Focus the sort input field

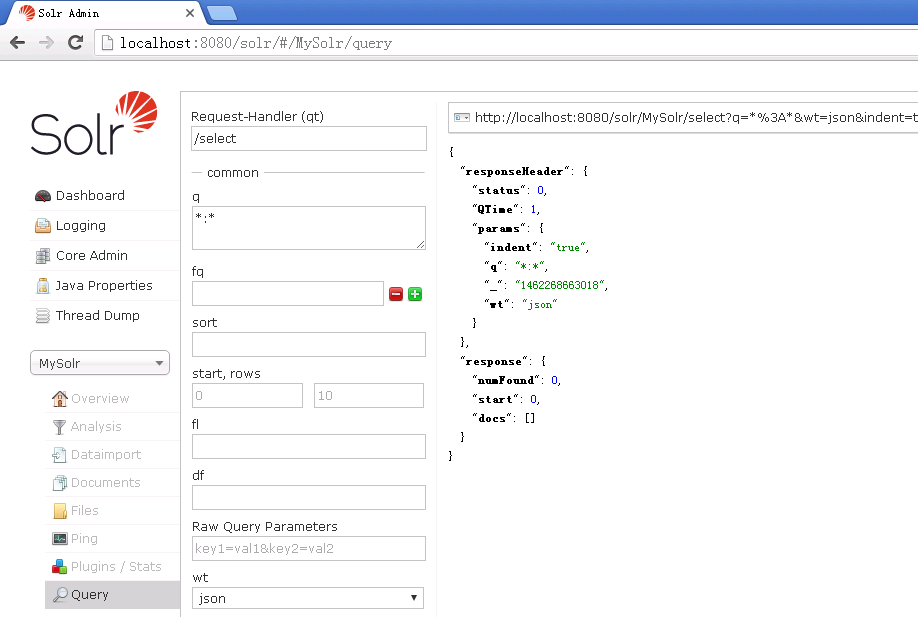pos(309,344)
